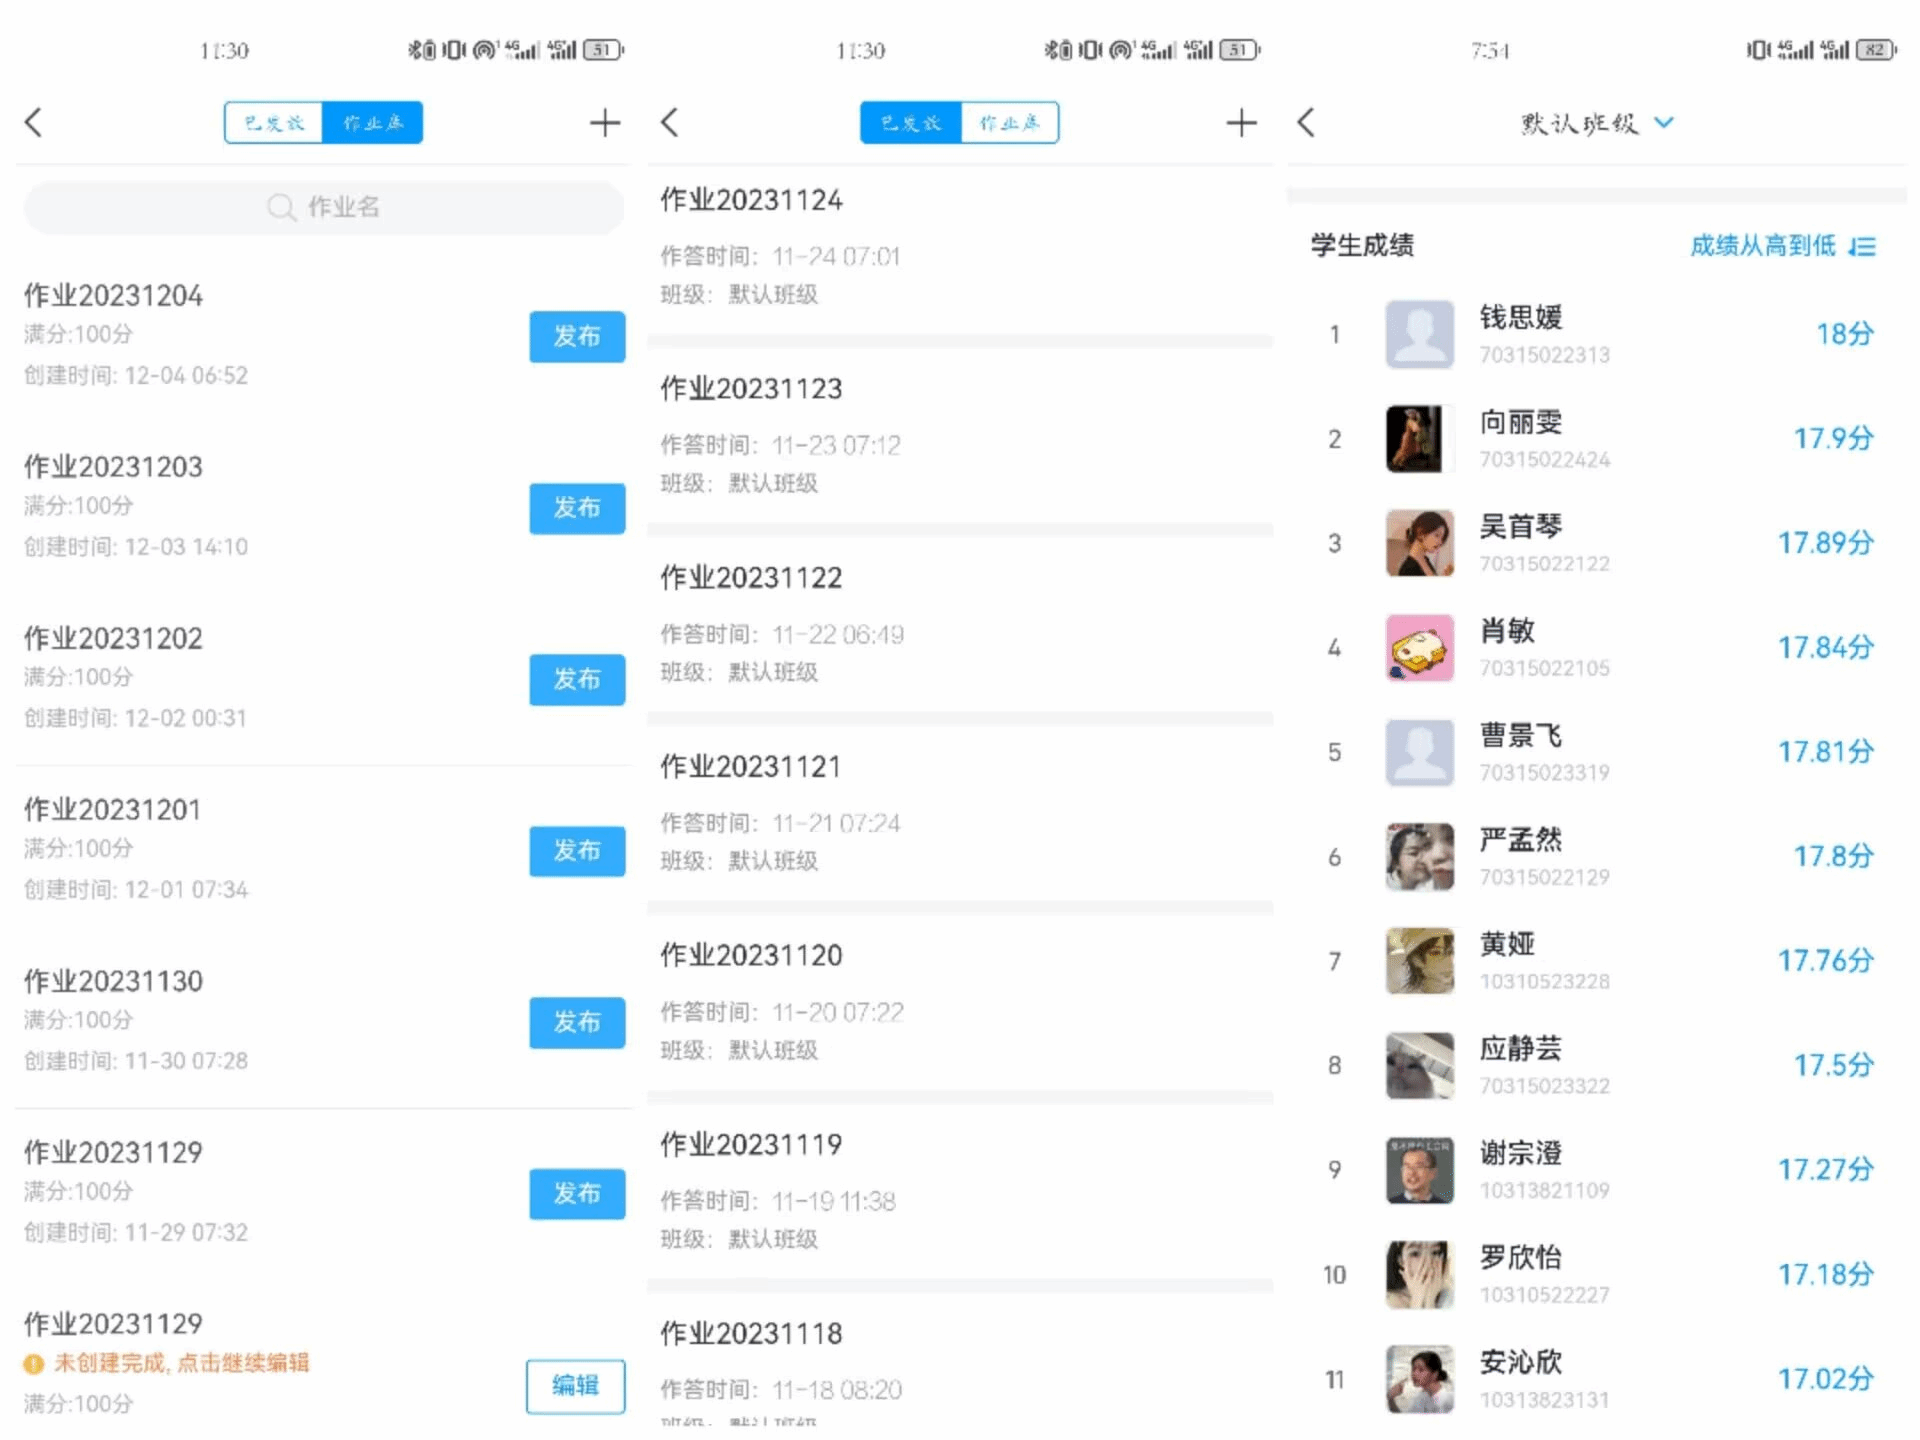Change the 成绩从高到低 sort order

click(x=1762, y=246)
